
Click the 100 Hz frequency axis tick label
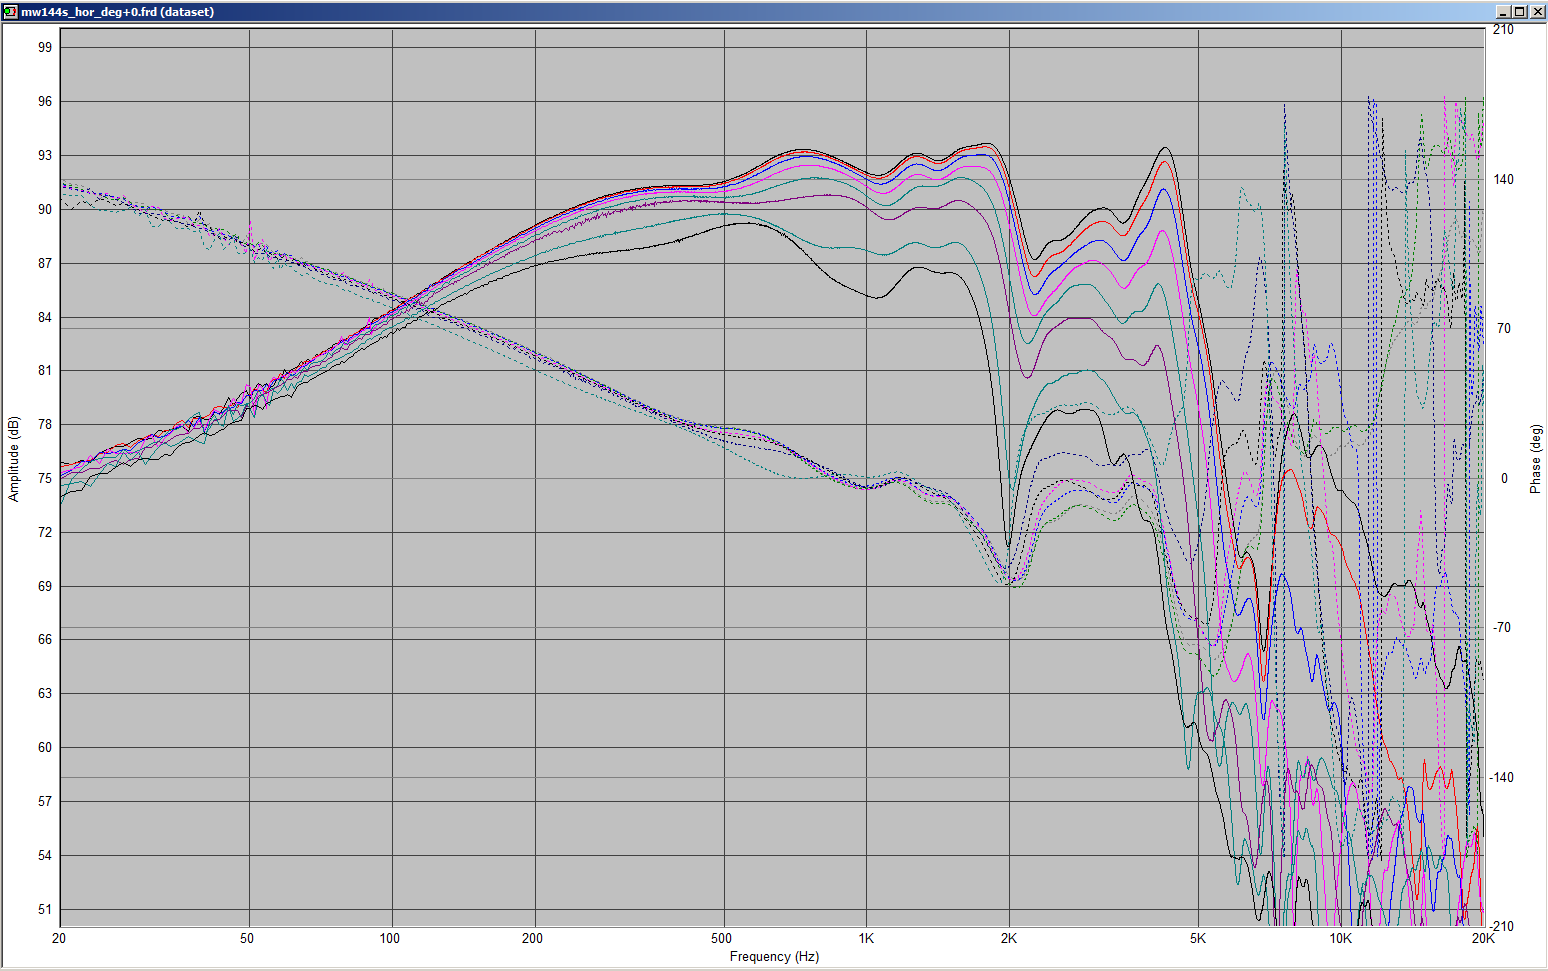390,939
